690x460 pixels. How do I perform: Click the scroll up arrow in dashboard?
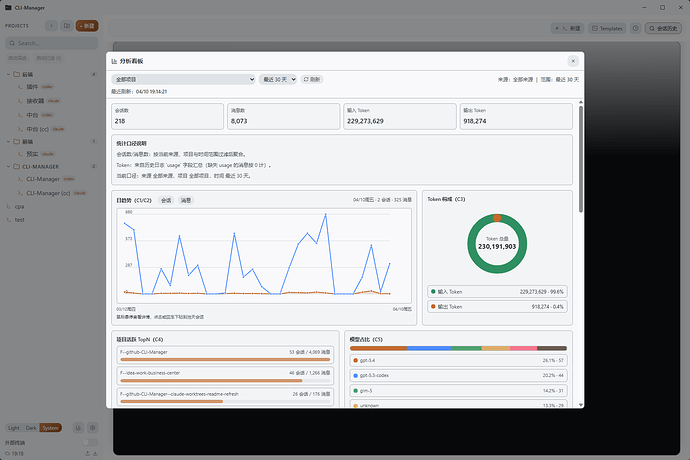coord(580,102)
